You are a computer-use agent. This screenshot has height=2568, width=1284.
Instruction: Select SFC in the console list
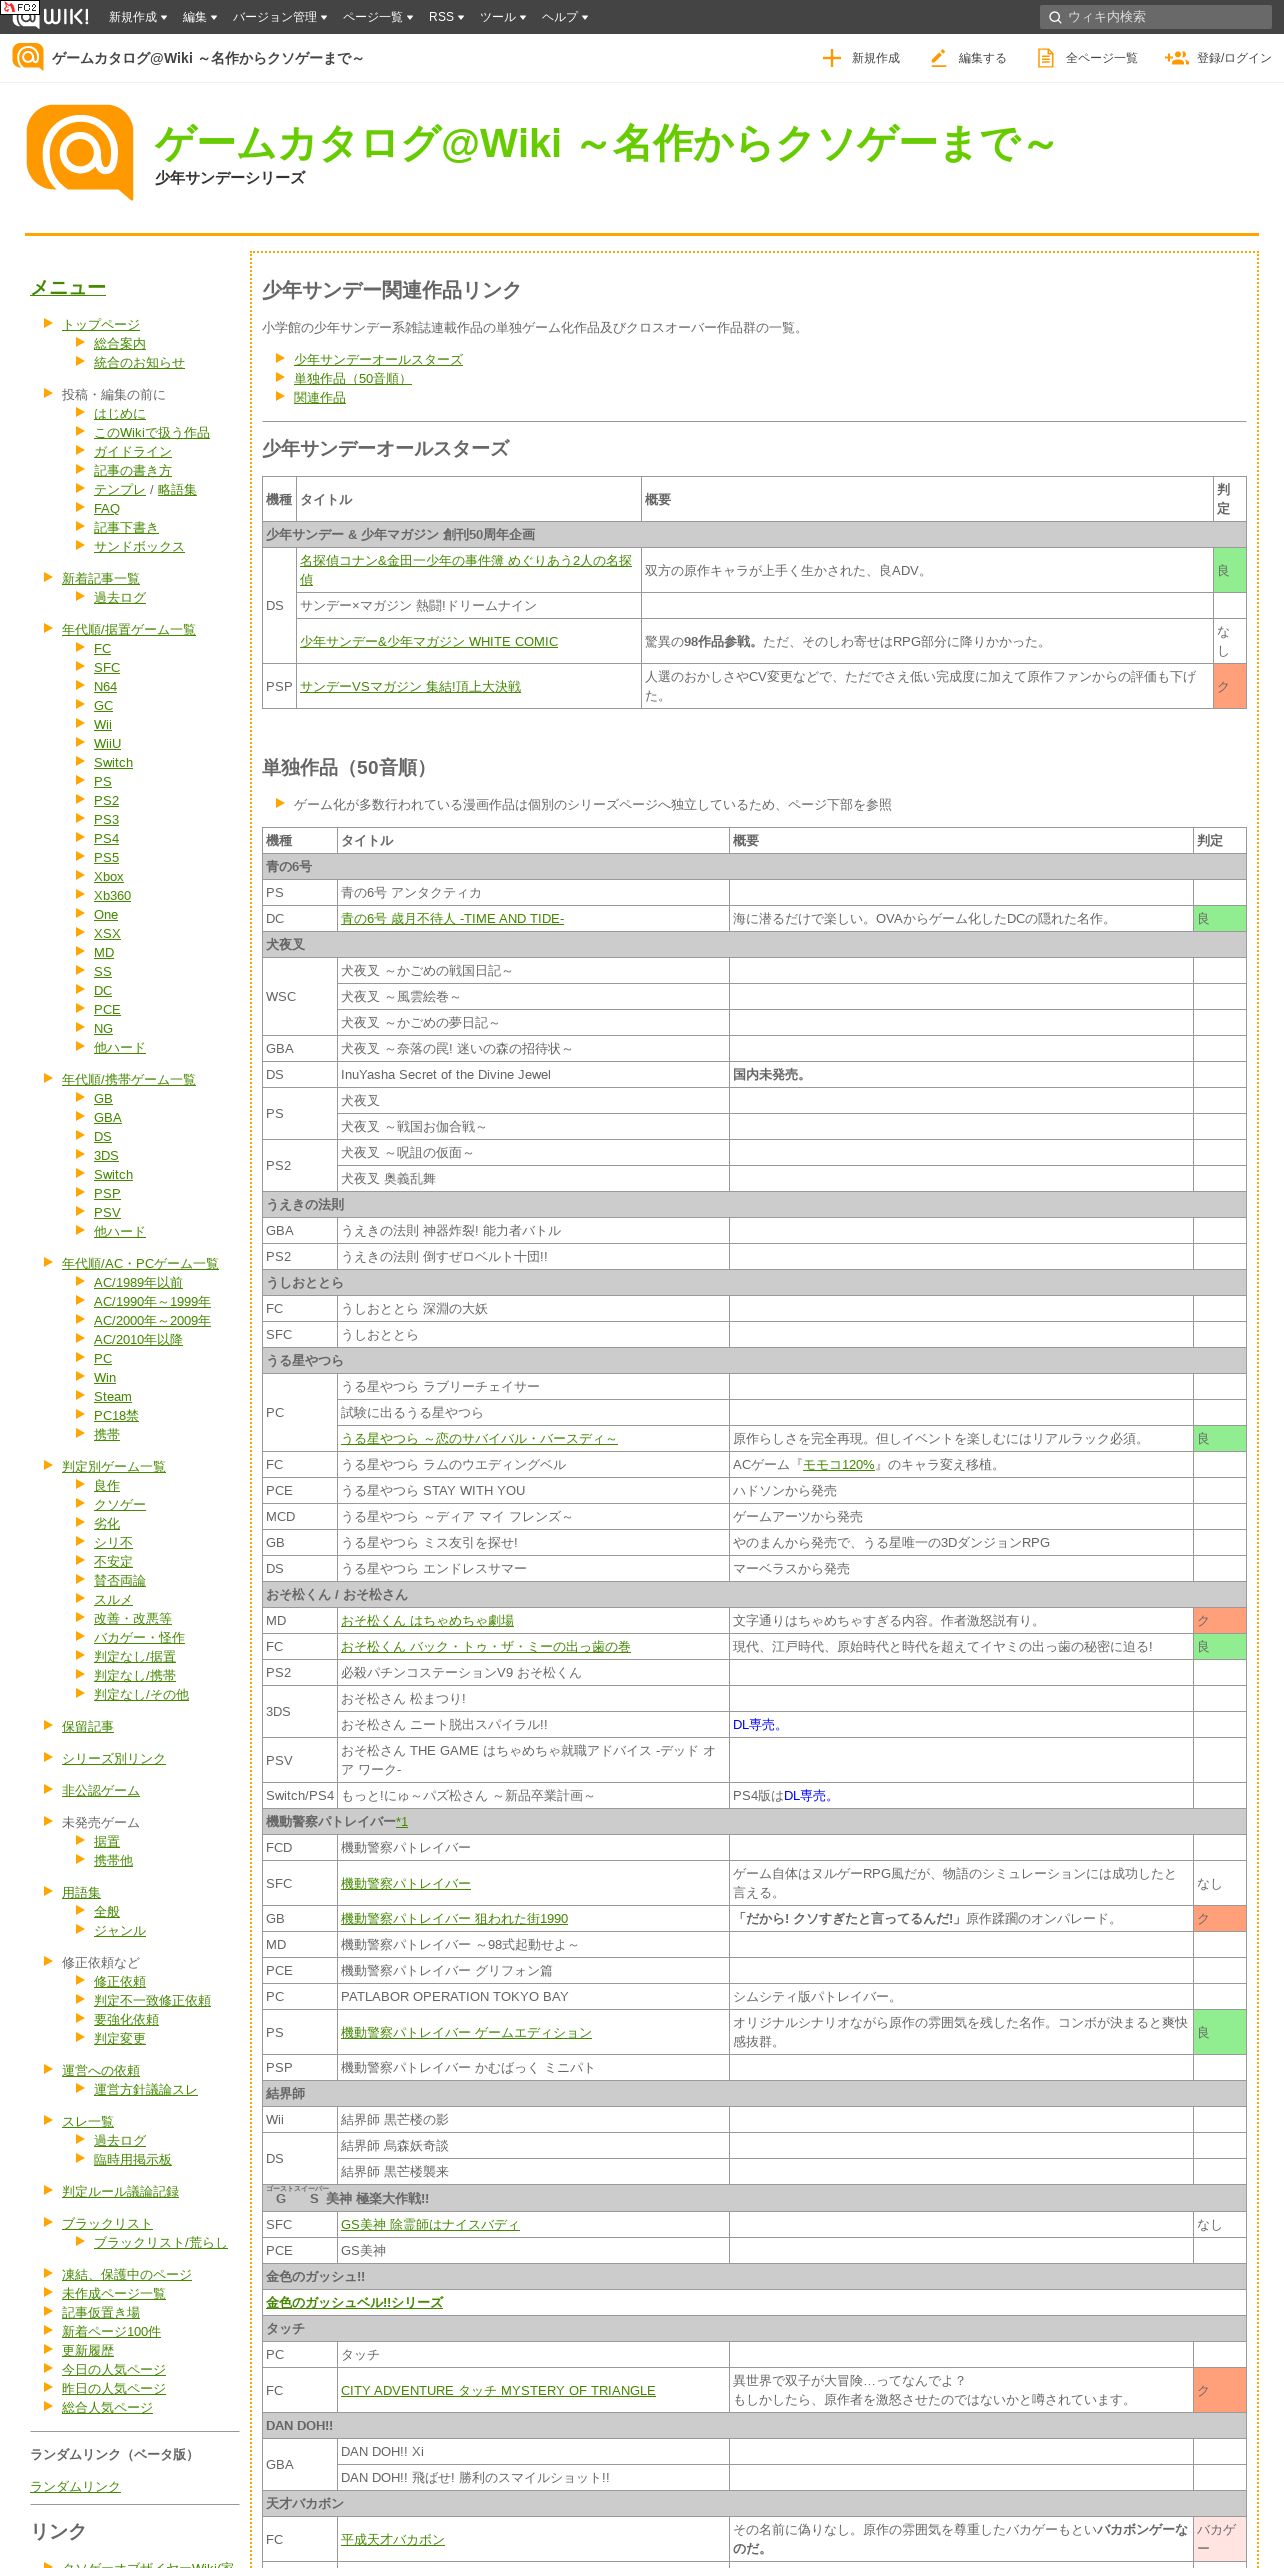point(107,668)
